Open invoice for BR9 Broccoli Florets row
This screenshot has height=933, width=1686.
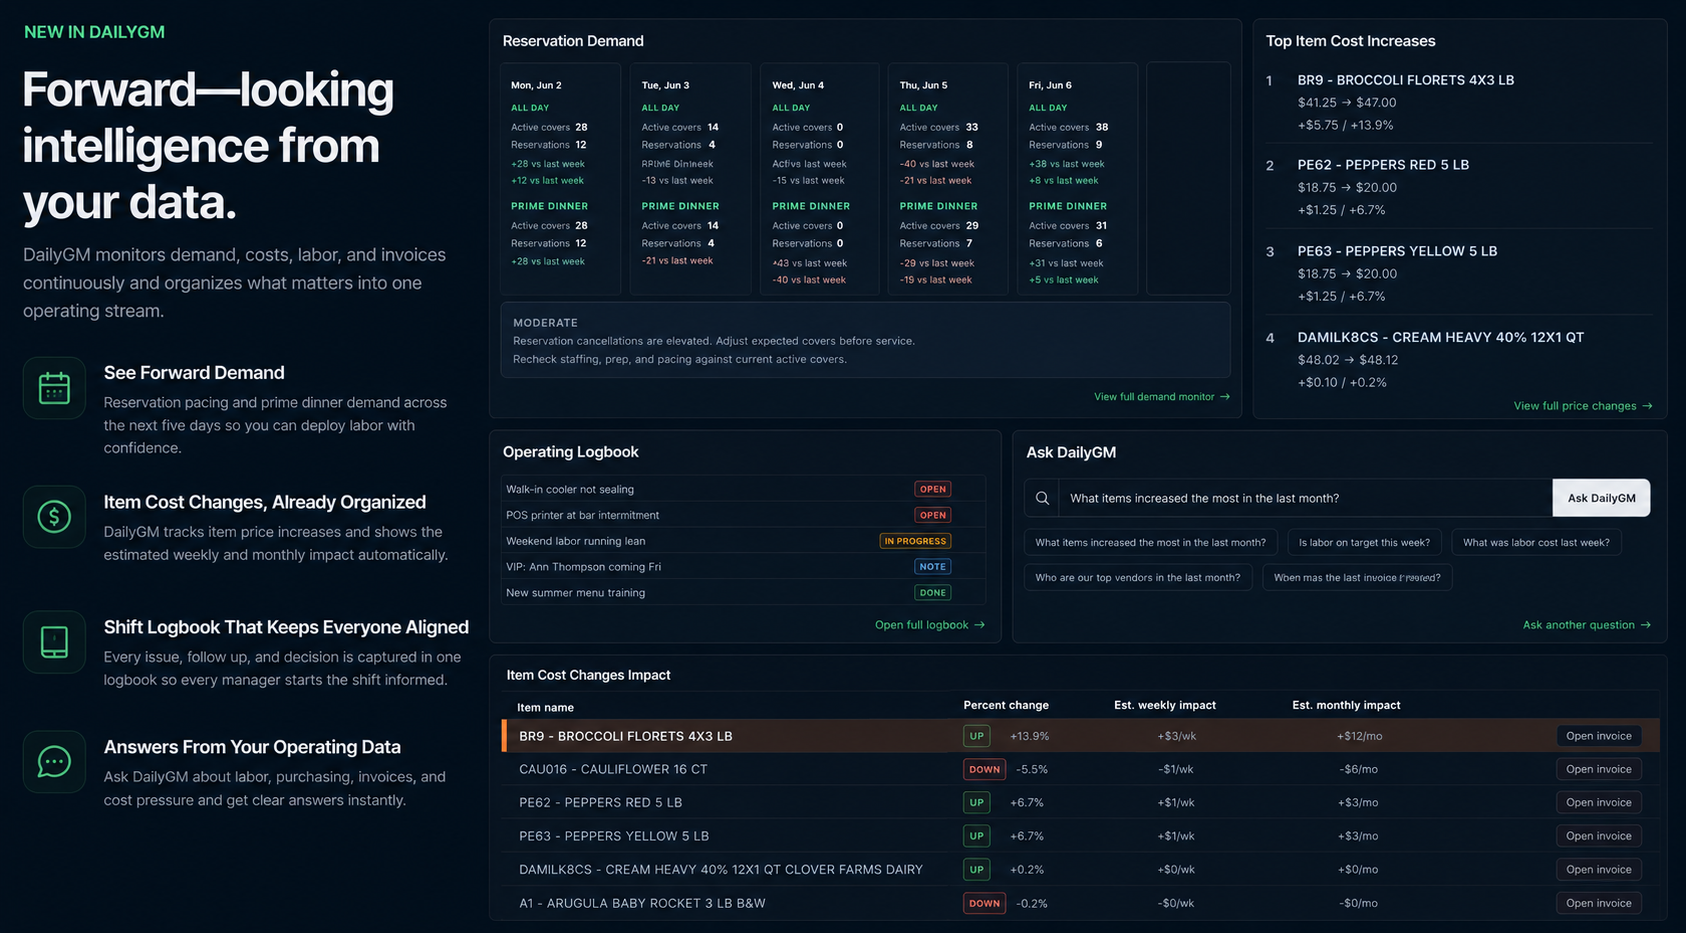tap(1598, 736)
